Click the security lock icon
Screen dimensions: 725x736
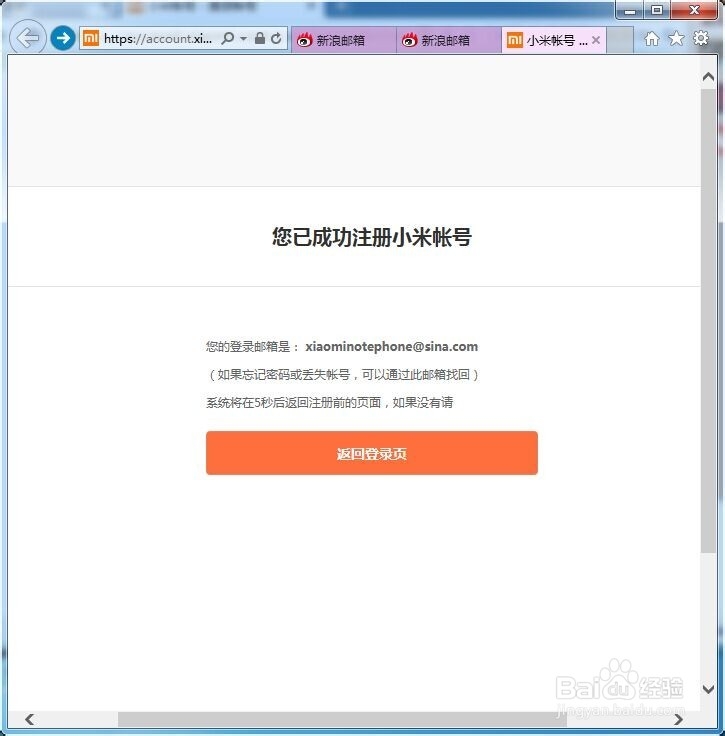click(259, 38)
